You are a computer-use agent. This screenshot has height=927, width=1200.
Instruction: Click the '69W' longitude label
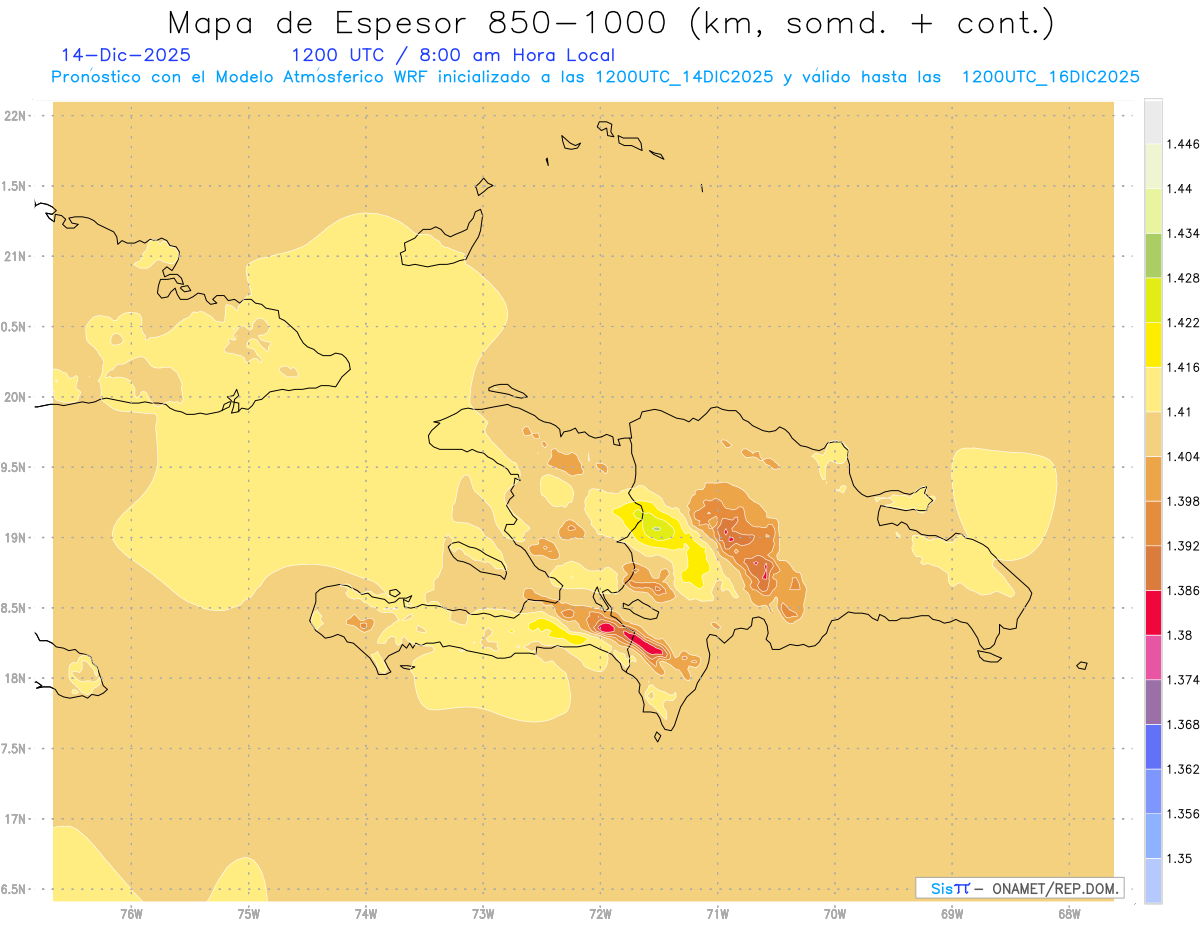pos(952,913)
